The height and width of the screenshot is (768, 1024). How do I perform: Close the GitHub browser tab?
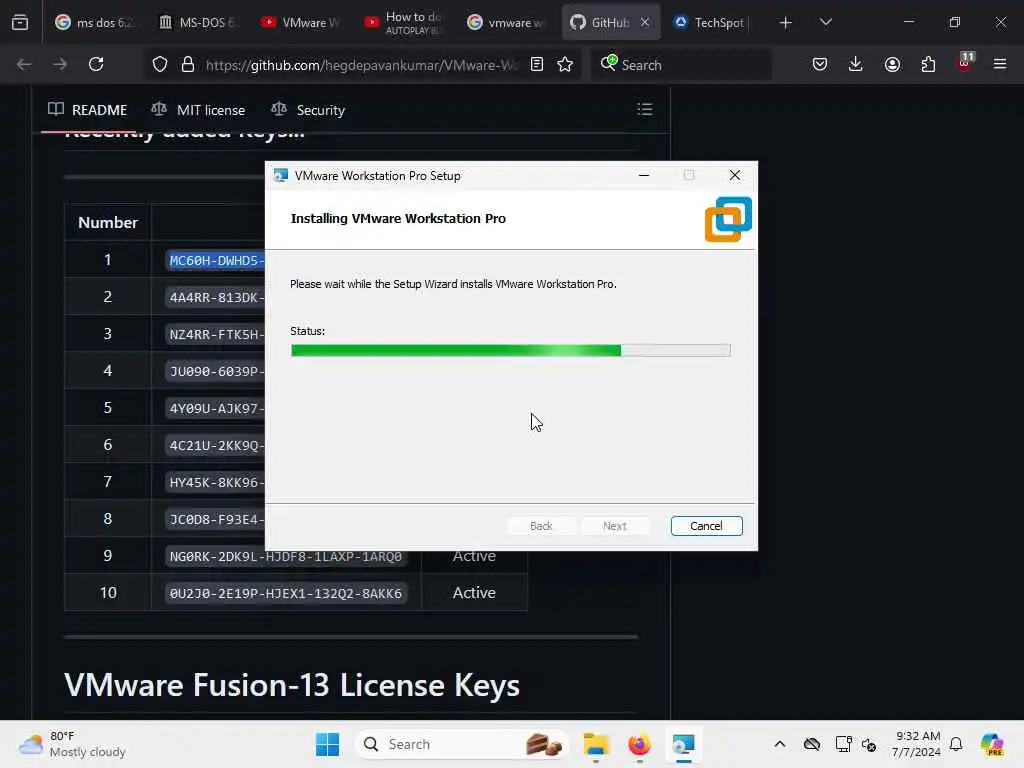pyautogui.click(x=645, y=22)
